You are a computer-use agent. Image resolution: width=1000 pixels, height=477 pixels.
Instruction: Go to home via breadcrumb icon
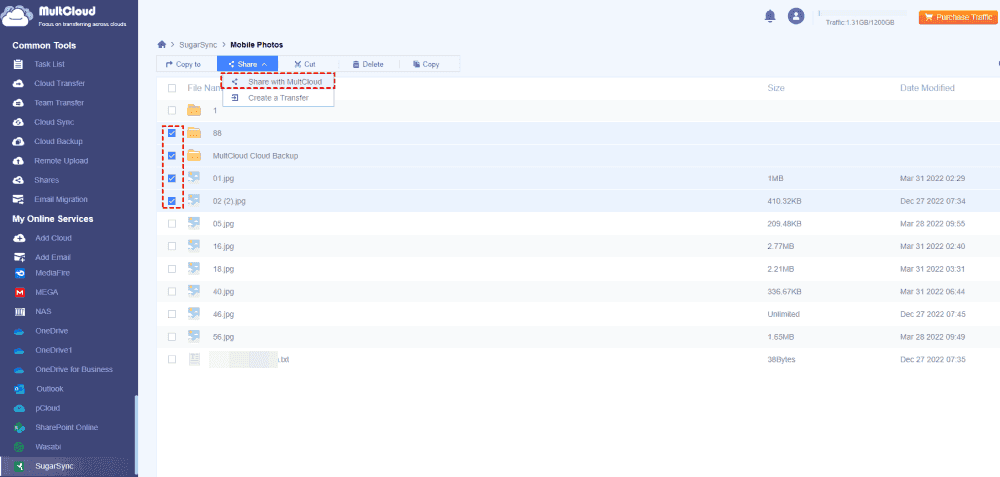(x=162, y=45)
